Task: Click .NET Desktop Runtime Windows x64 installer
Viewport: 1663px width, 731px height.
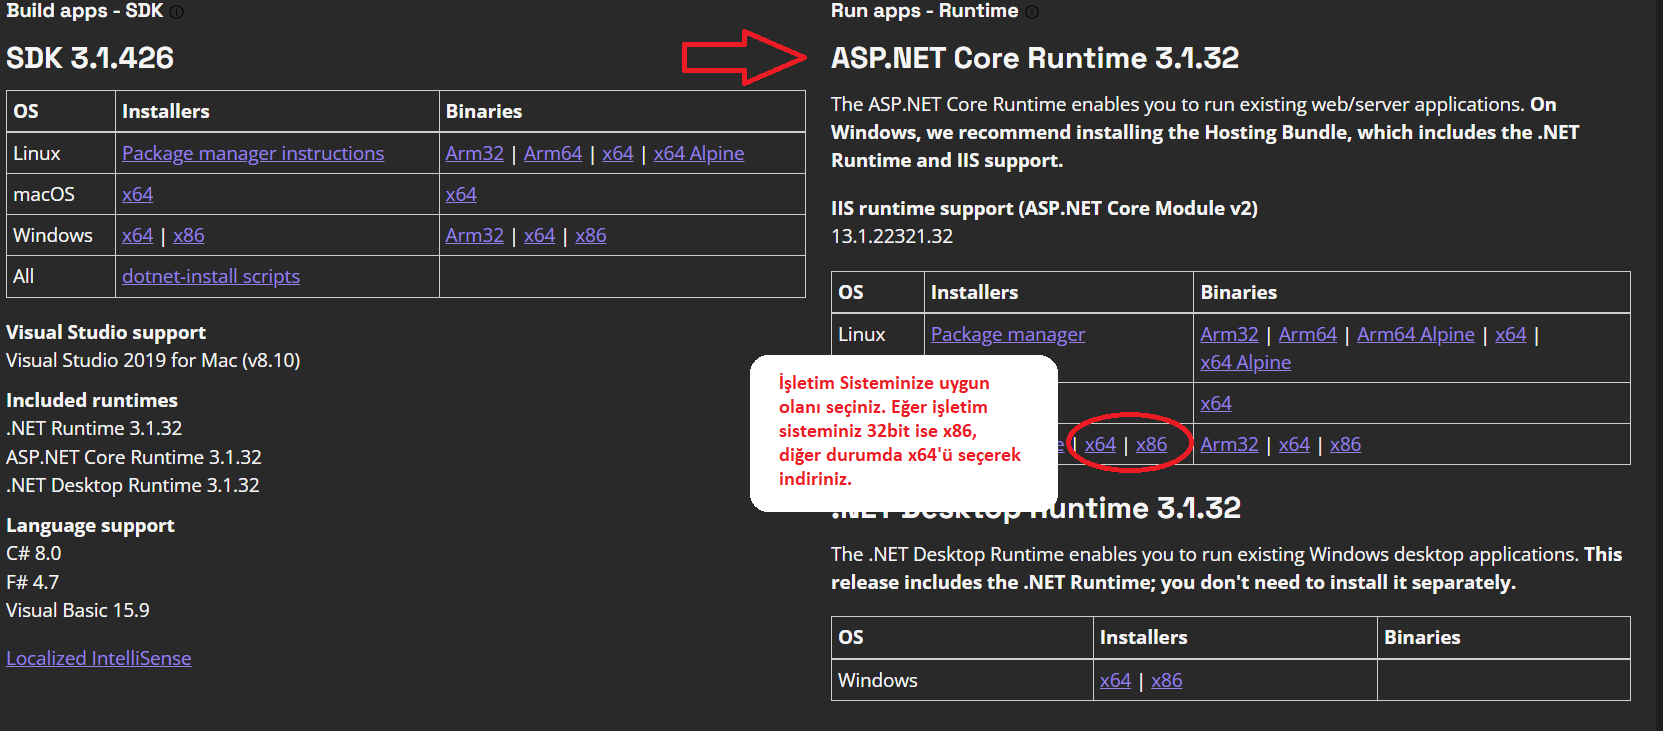Action: click(x=1115, y=680)
